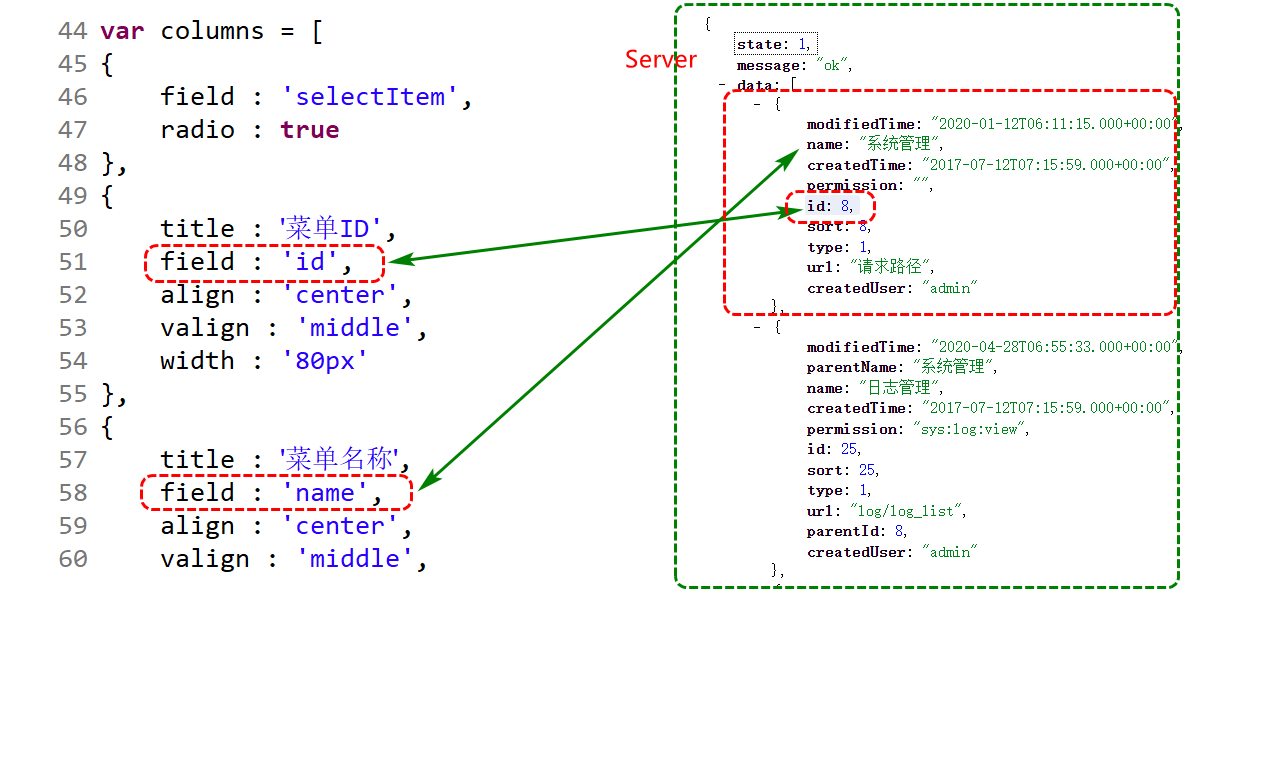Click the parentName "系统管理" entry
Image resolution: width=1280 pixels, height=768 pixels.
tap(903, 367)
